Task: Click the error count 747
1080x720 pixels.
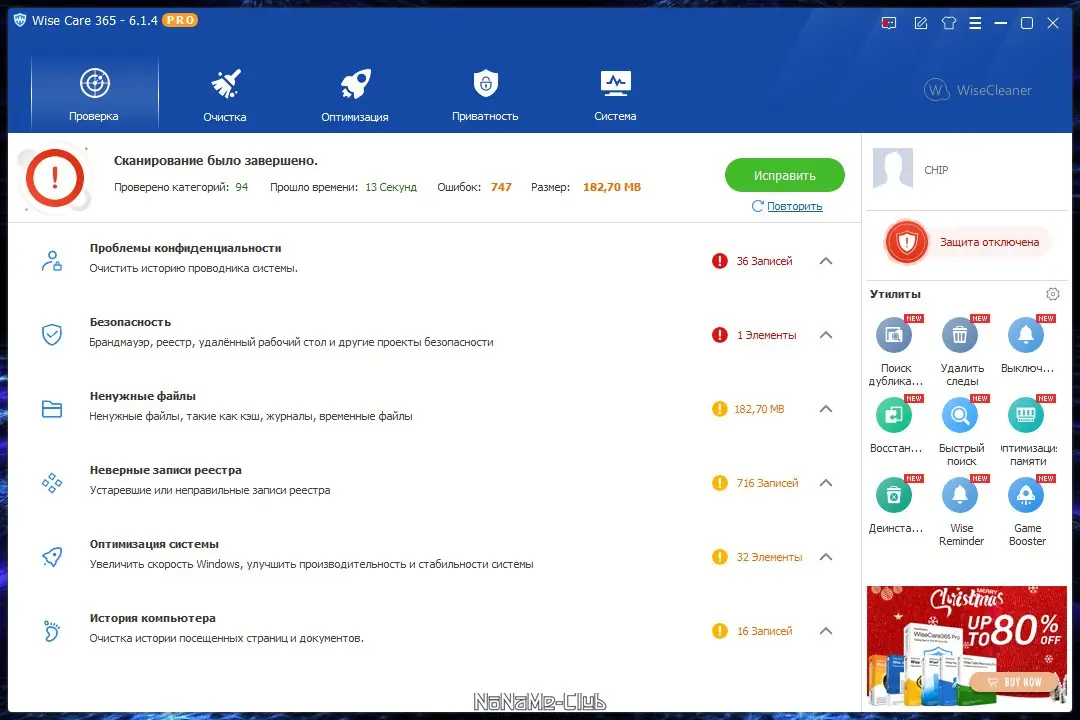Action: pyautogui.click(x=501, y=187)
